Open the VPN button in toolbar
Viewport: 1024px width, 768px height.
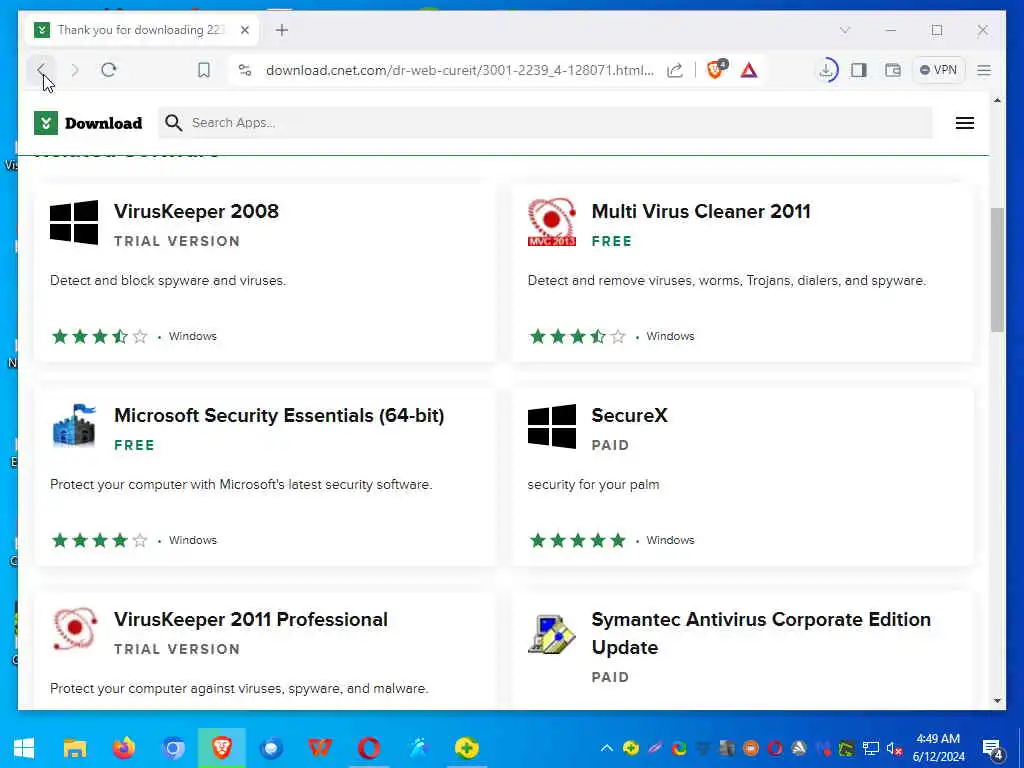pos(938,70)
